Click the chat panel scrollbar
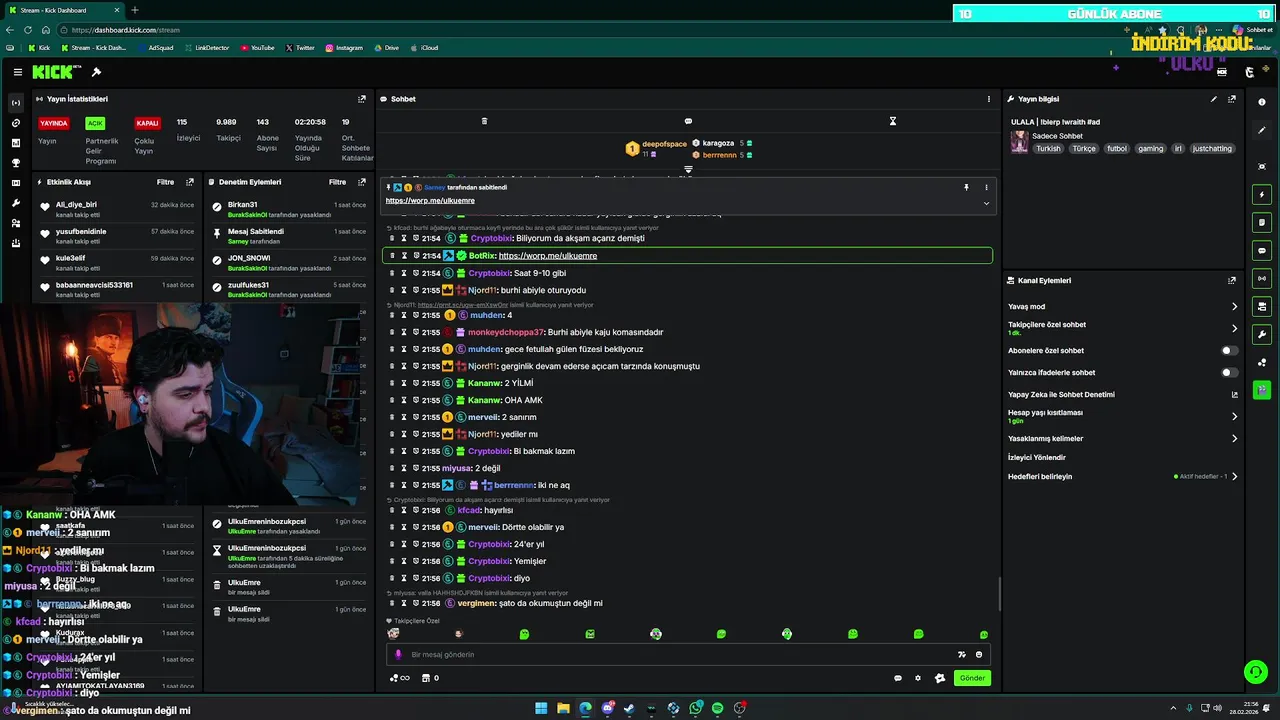 pyautogui.click(x=999, y=595)
